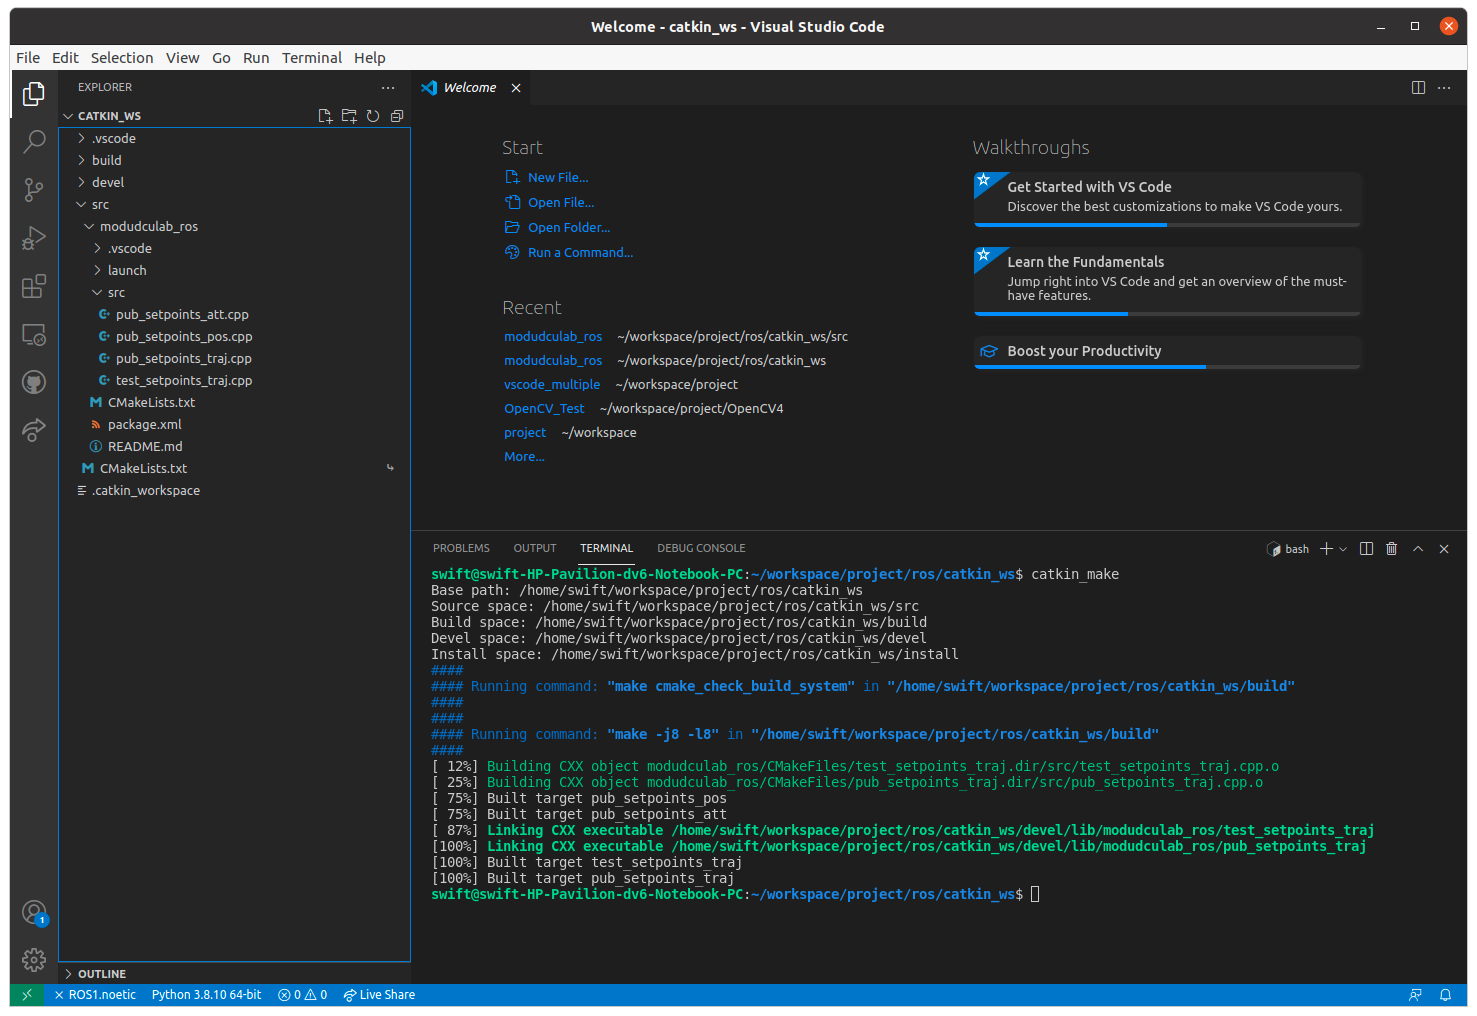Click Python 3.8.10 64-bit interpreter selector
The width and height of the screenshot is (1477, 1016).
pos(206,995)
